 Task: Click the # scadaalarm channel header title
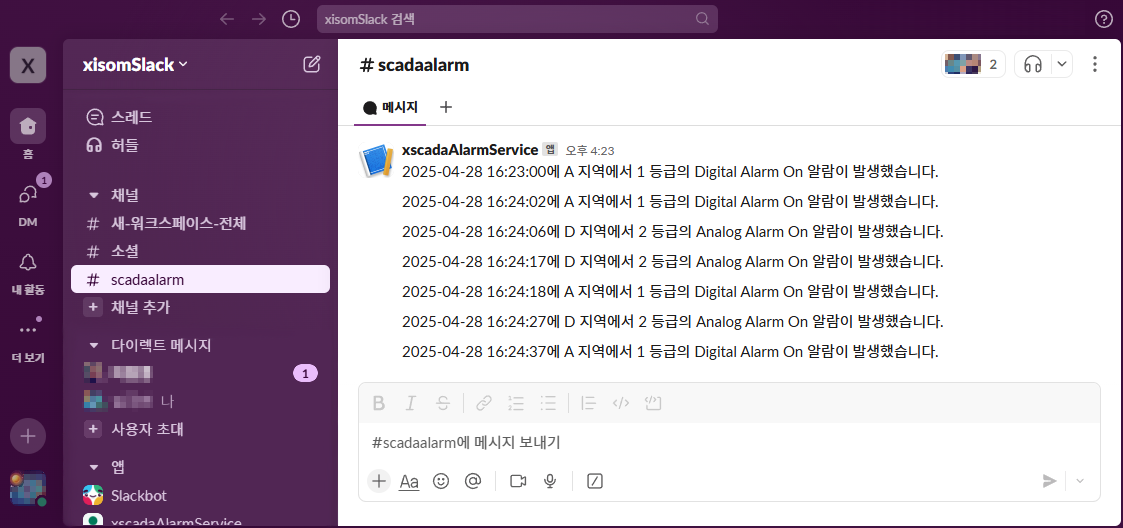[x=414, y=65]
